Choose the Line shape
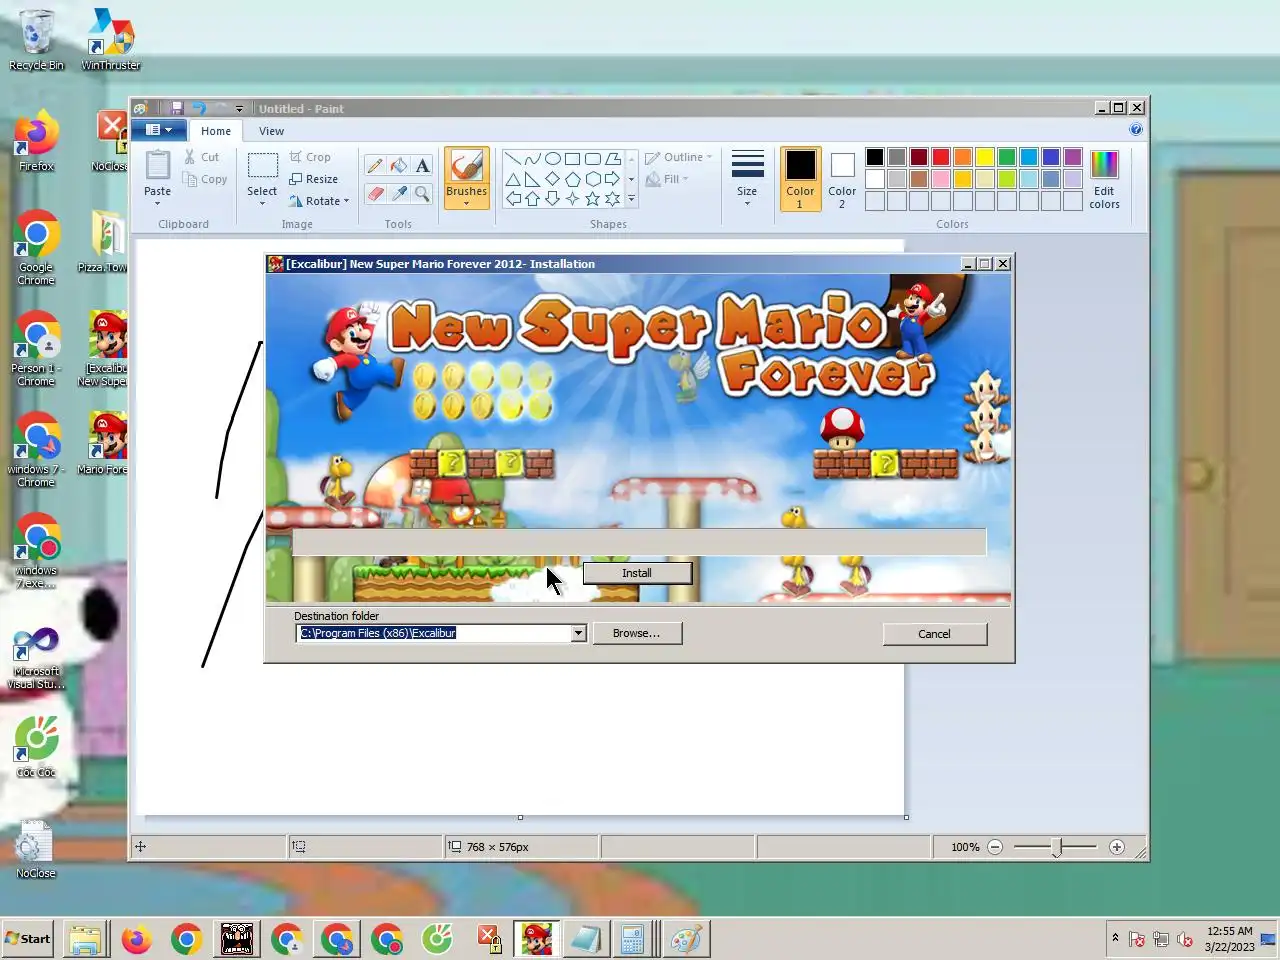1280x960 pixels. pos(512,159)
